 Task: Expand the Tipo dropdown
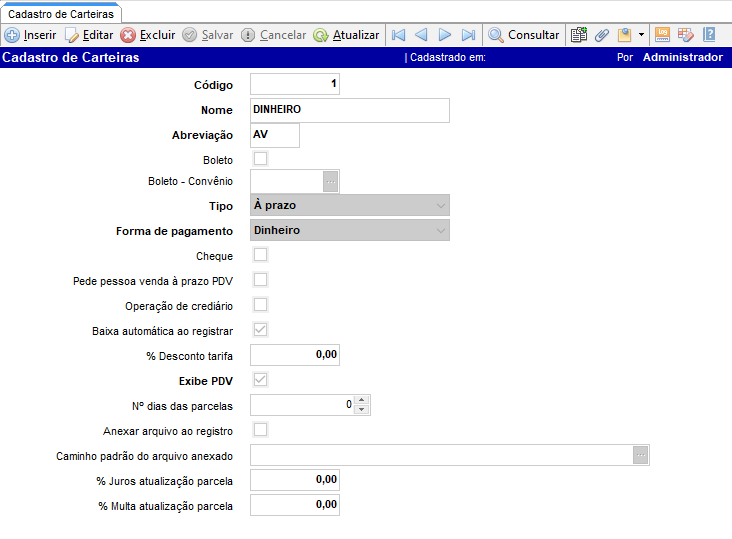(x=441, y=205)
